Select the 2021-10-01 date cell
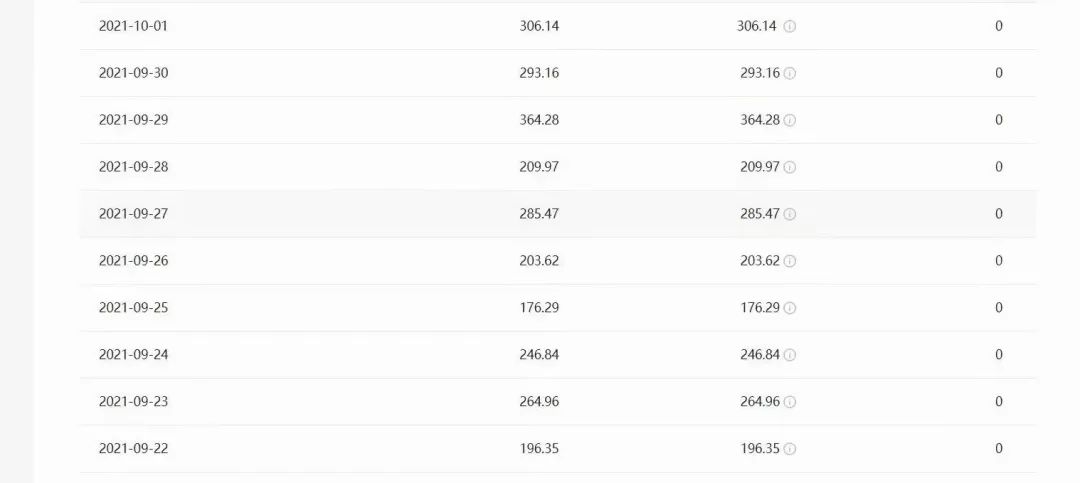The image size is (1080, 483). tap(133, 26)
